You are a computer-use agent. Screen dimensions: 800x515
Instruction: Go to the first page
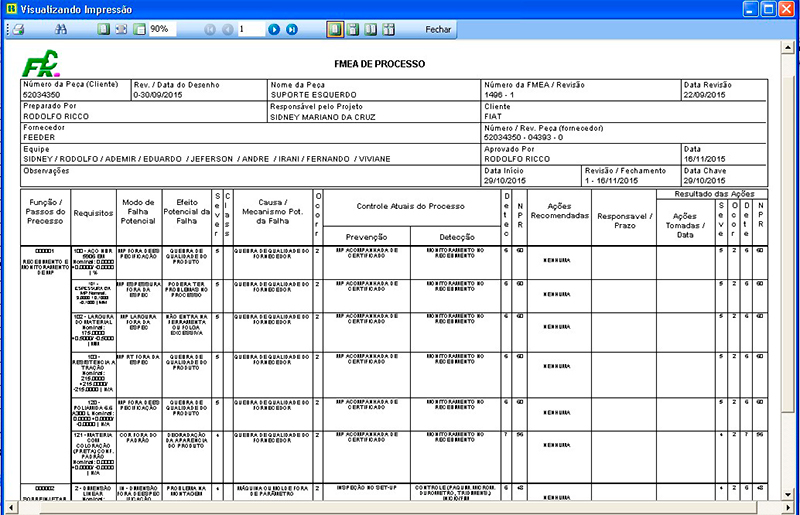[x=210, y=30]
